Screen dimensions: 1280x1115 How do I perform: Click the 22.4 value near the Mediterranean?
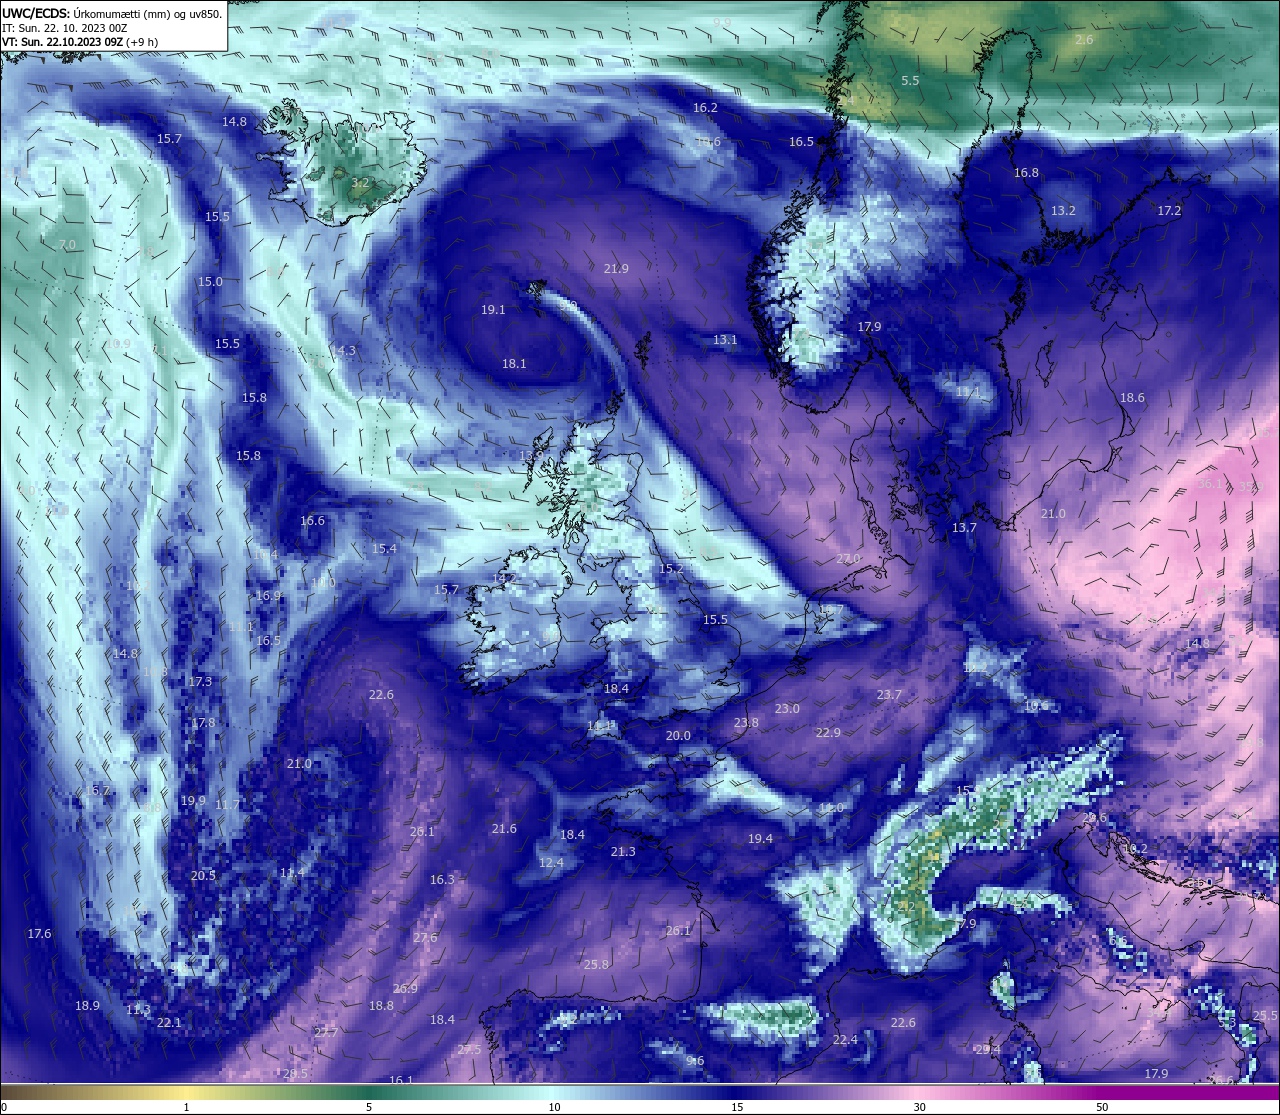coord(845,1040)
